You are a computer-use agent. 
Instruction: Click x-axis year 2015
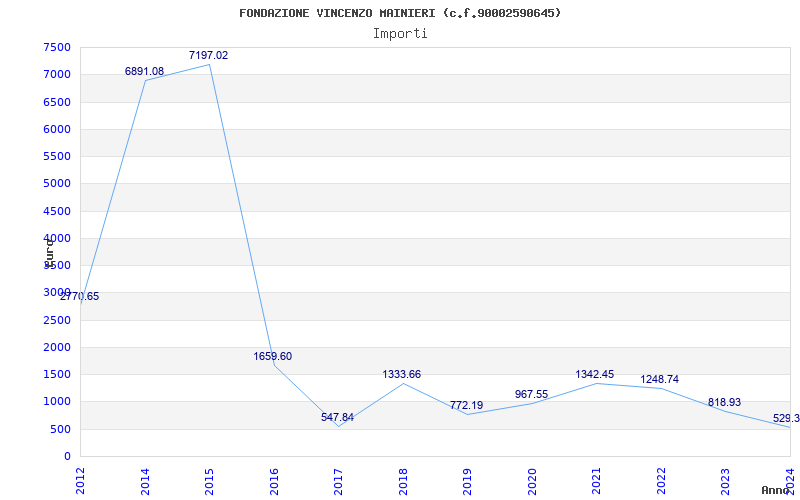209,481
